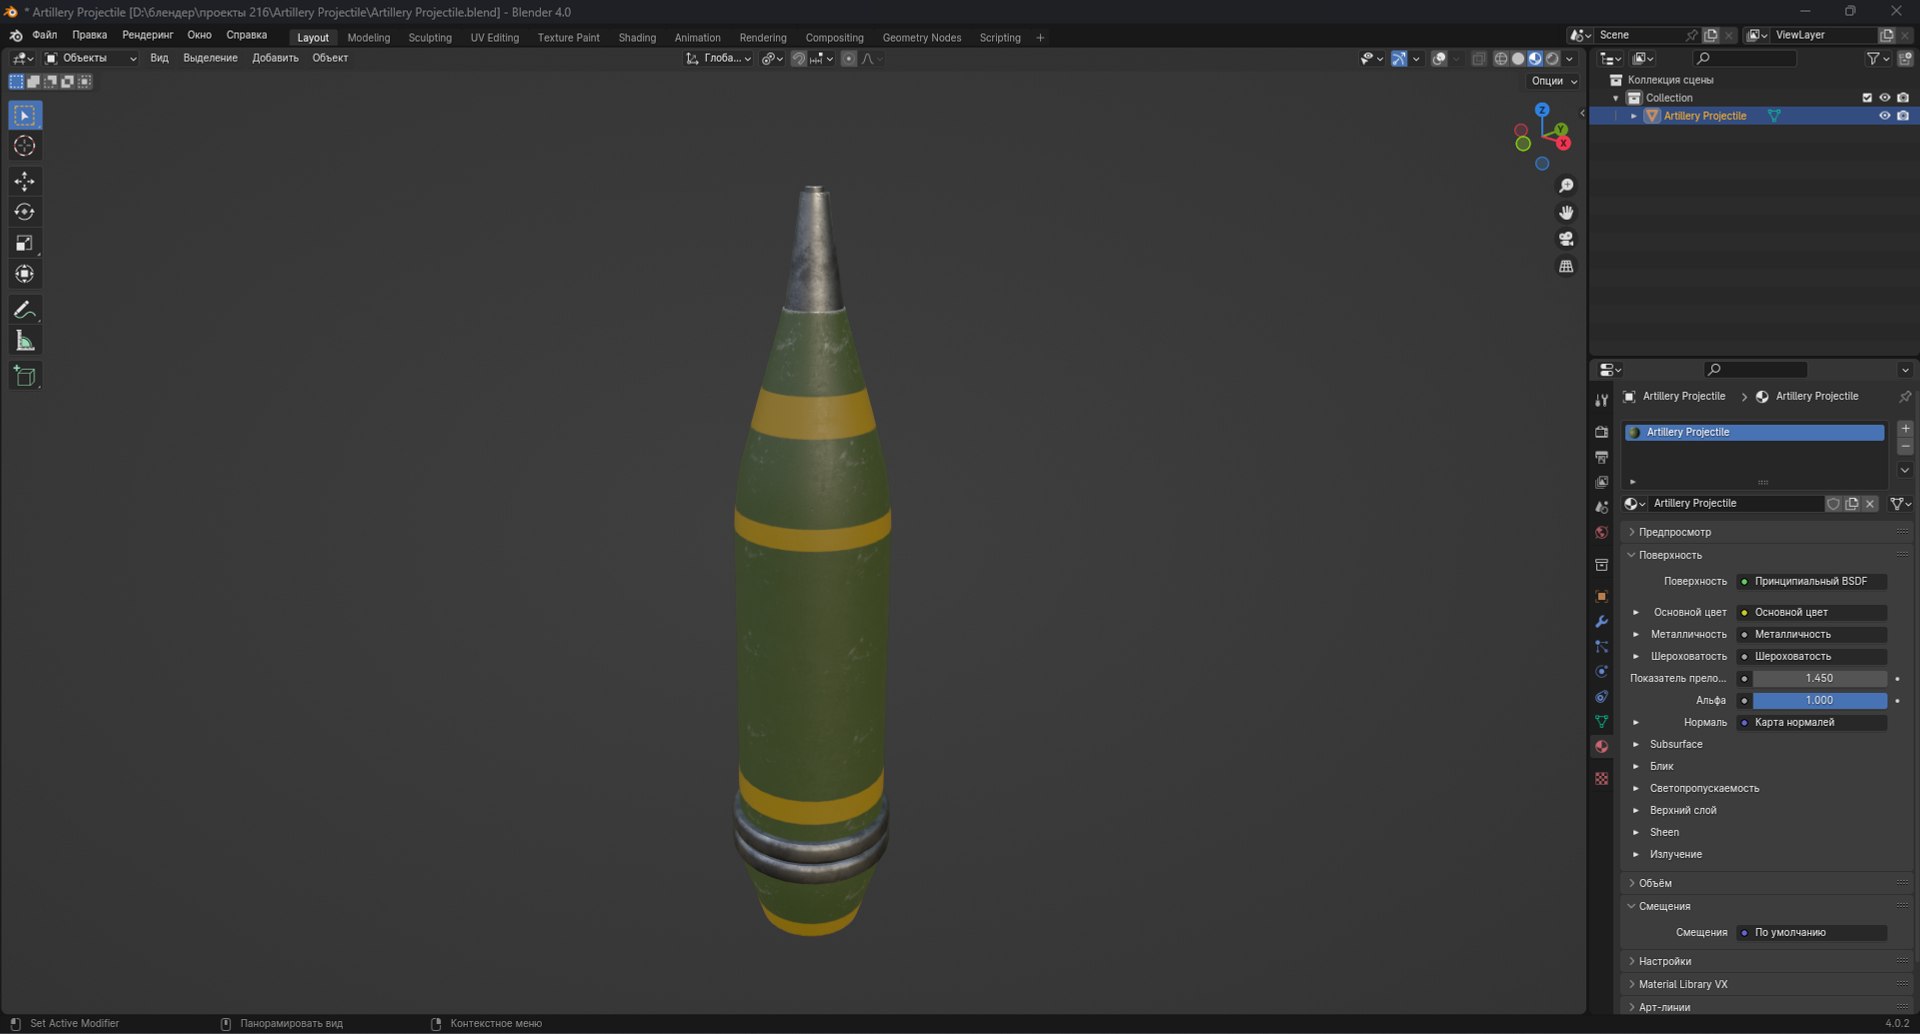Toggle camera view icon in viewport
Viewport: 1920px width, 1034px height.
pos(1566,239)
